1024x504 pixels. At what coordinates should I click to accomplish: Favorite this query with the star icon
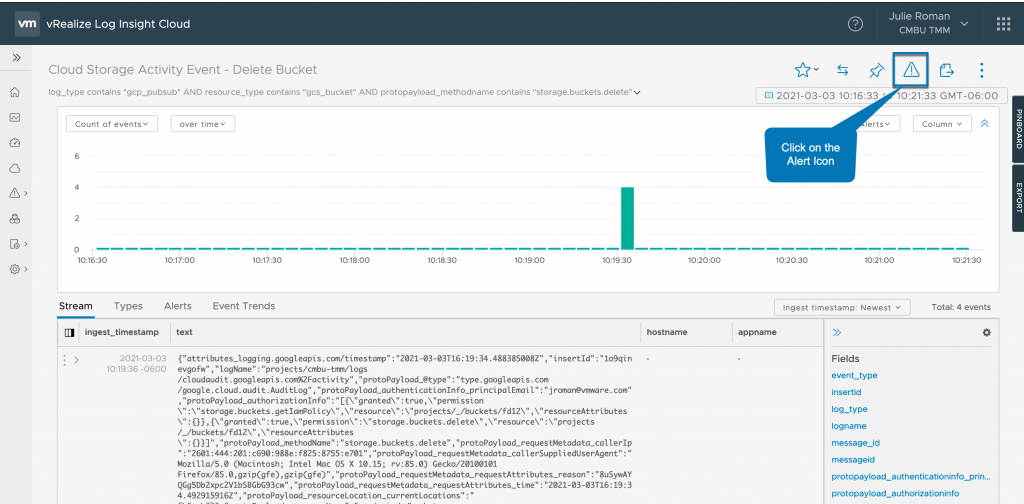[x=802, y=70]
